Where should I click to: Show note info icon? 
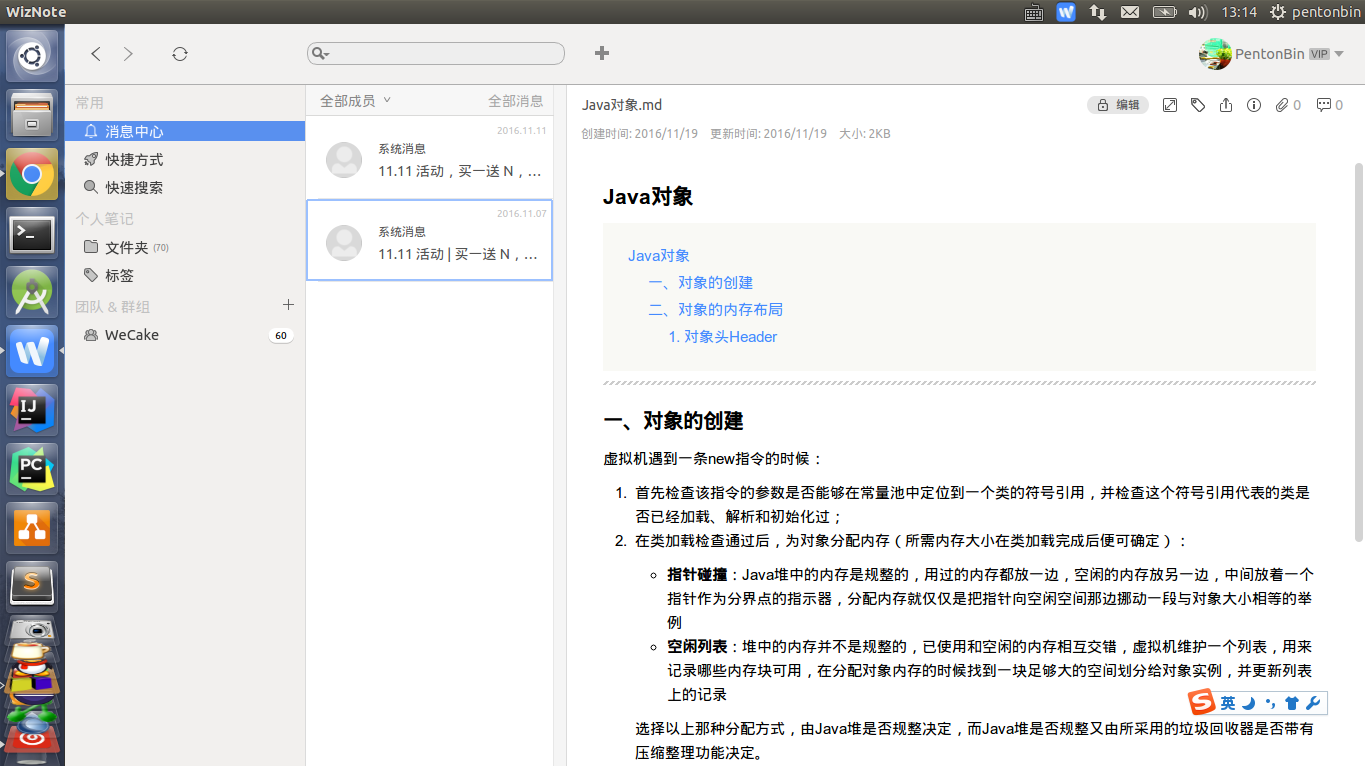[x=1254, y=105]
